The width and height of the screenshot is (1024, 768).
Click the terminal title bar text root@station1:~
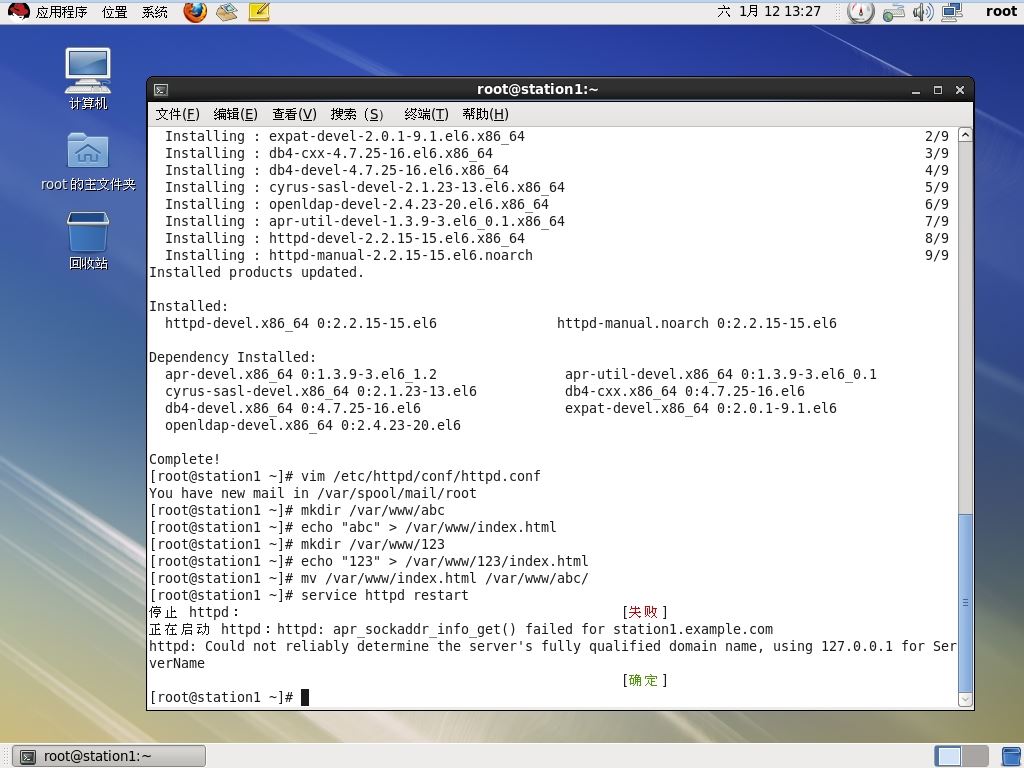click(537, 89)
